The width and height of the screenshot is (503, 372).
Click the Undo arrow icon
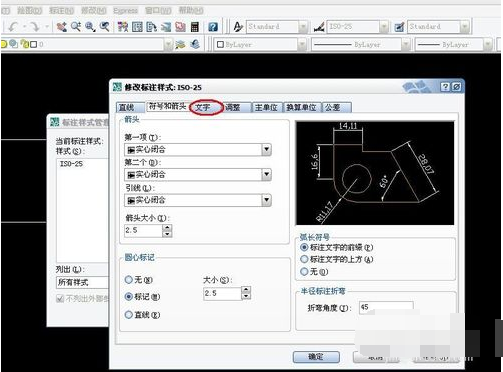(x=13, y=27)
